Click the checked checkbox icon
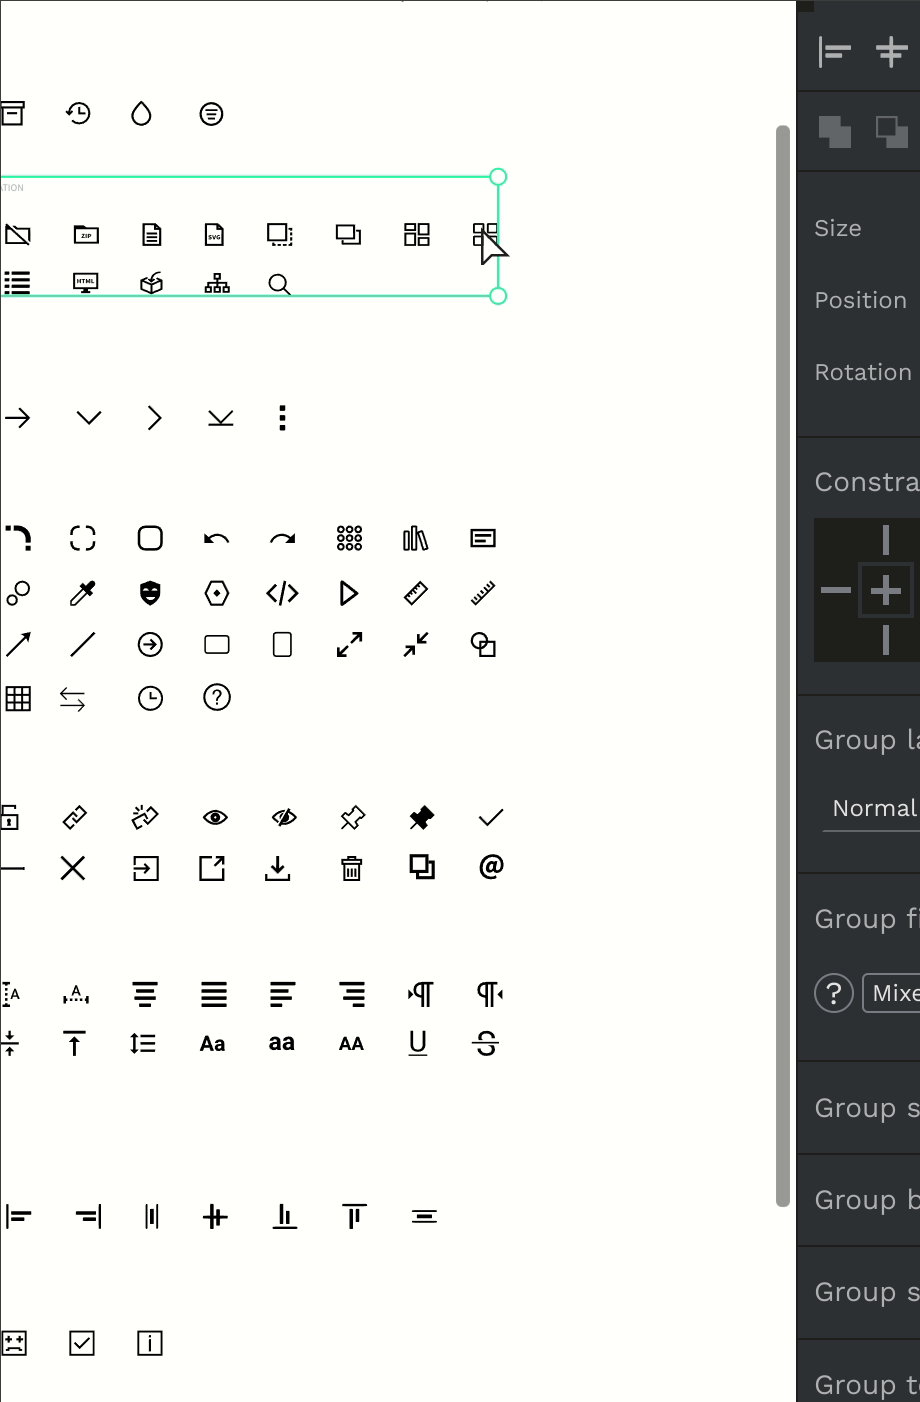 (x=82, y=1343)
